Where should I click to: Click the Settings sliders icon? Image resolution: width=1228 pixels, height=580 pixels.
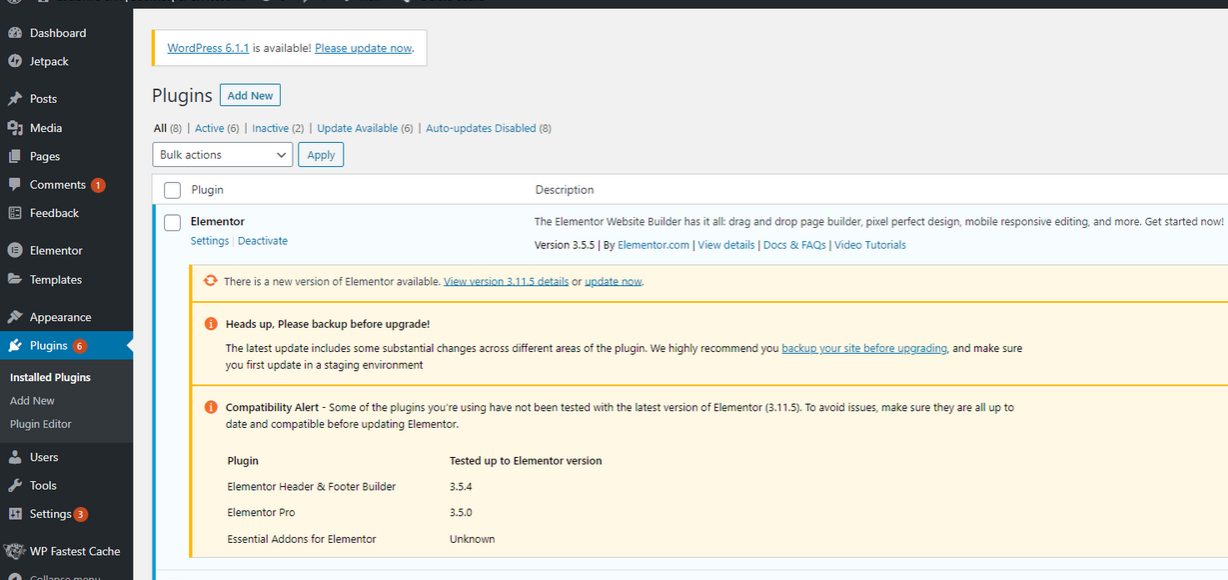point(15,514)
